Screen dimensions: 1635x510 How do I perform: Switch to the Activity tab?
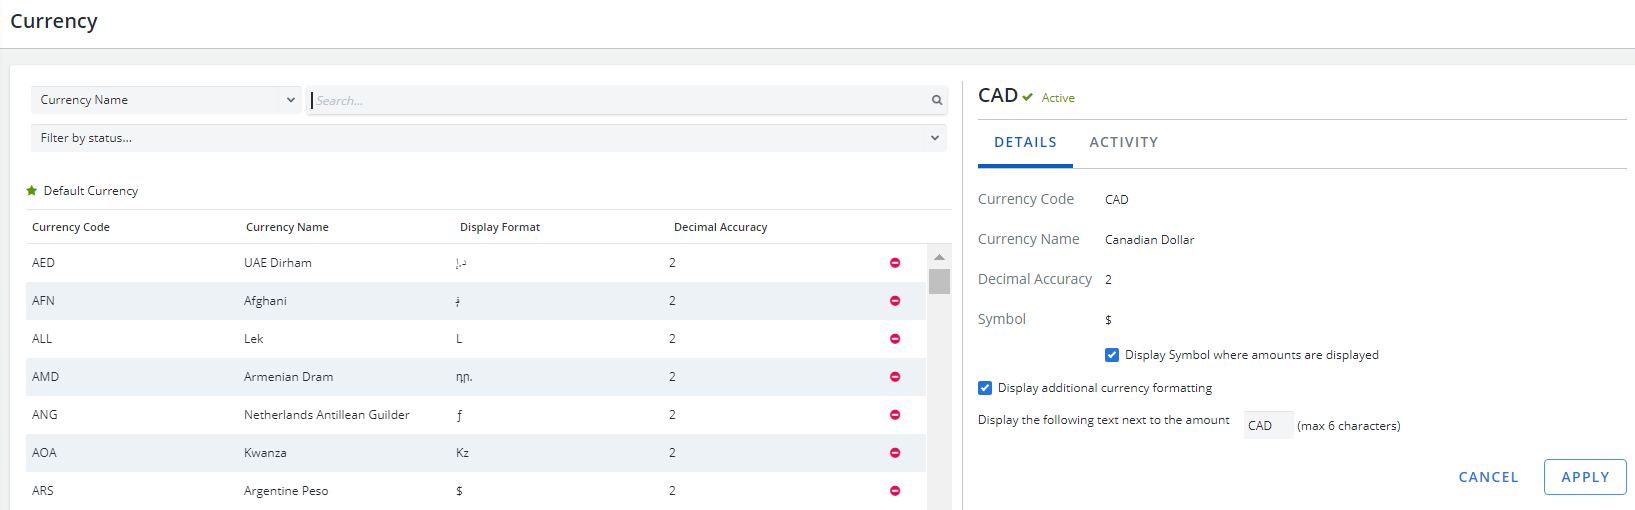tap(1124, 142)
